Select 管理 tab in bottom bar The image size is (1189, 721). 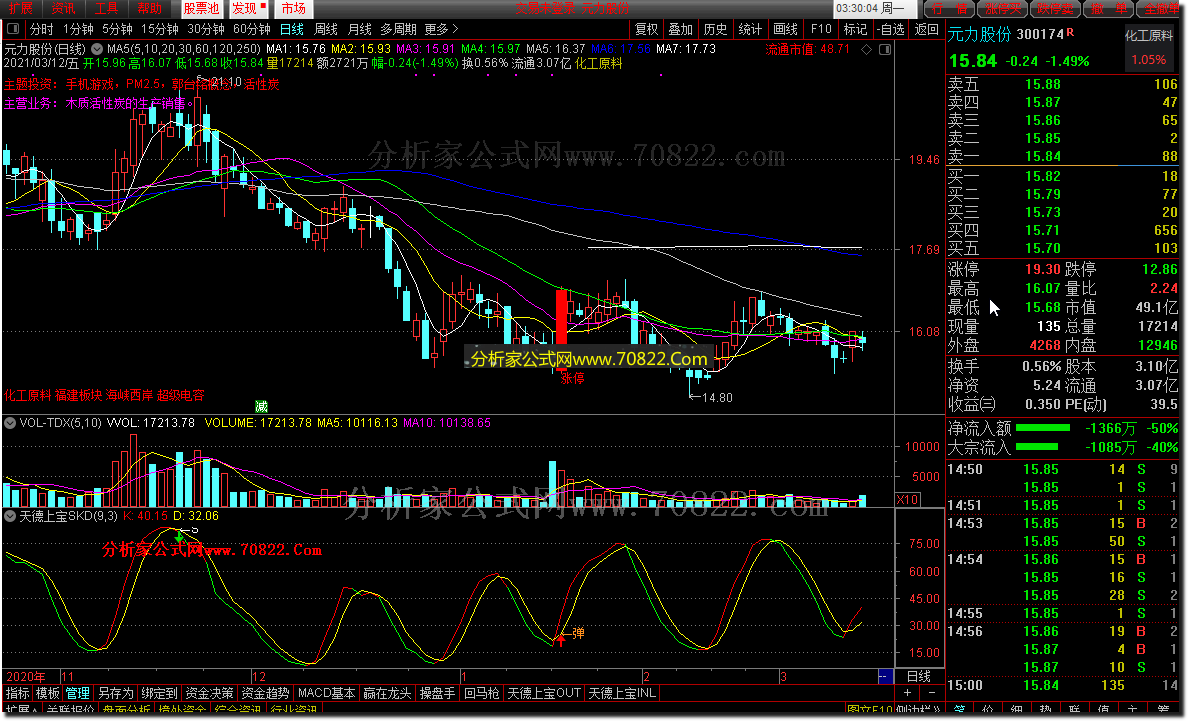click(x=77, y=693)
